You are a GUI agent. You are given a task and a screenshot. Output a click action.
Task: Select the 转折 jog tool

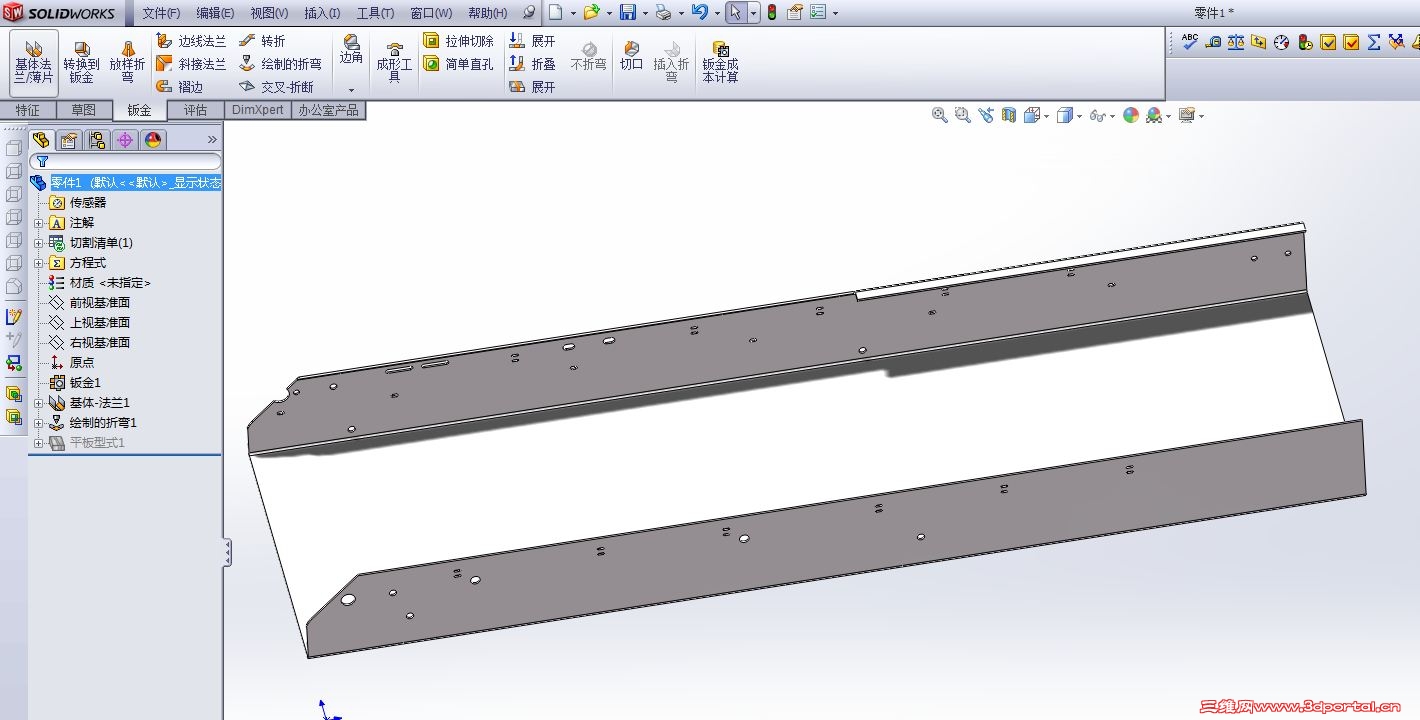[262, 41]
